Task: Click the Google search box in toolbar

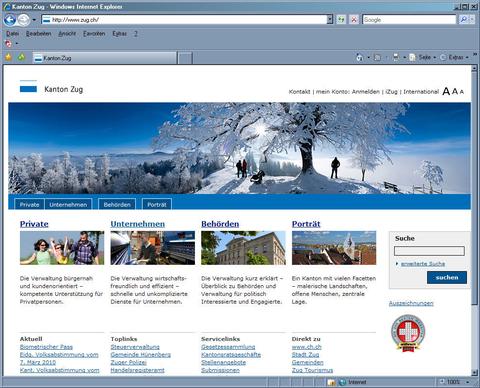Action: click(409, 20)
